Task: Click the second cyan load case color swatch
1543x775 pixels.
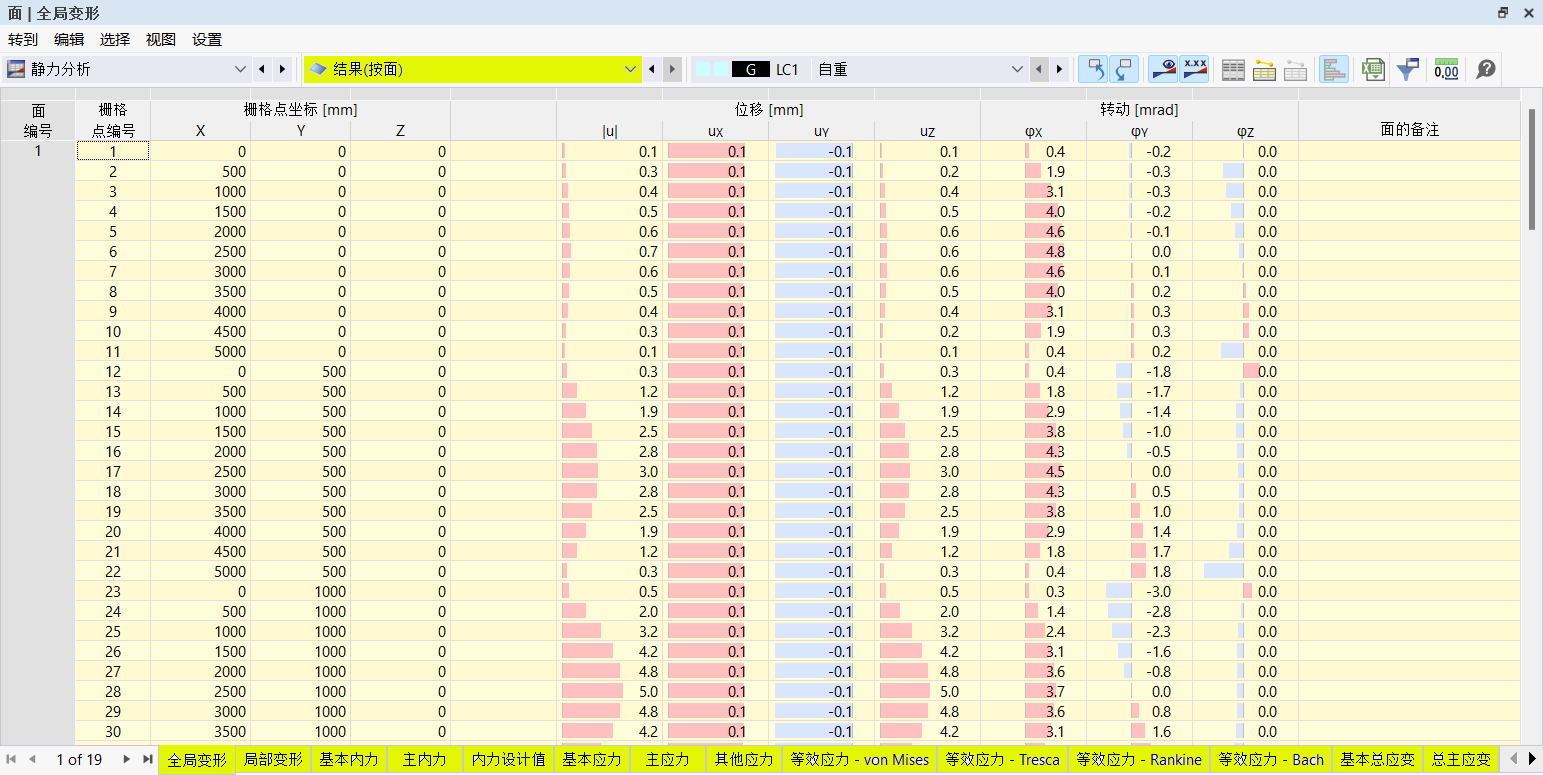Action: tap(720, 69)
